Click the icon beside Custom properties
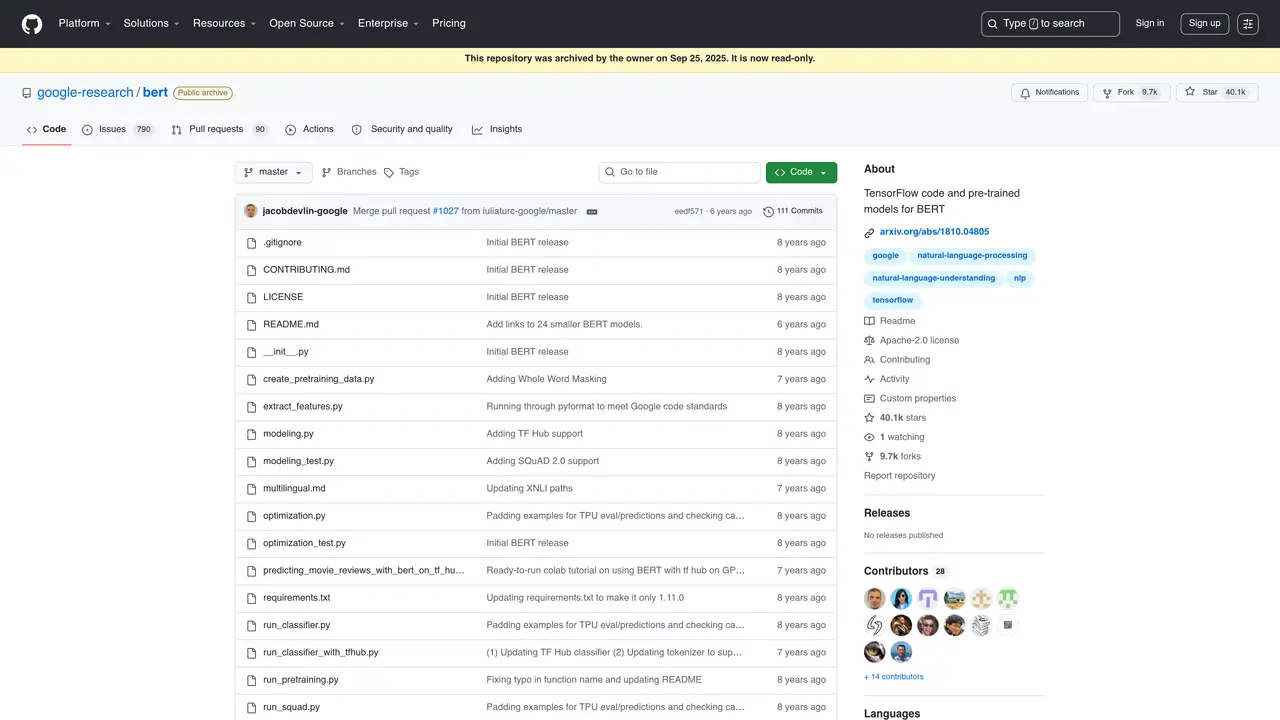This screenshot has height=720, width=1280. [870, 399]
